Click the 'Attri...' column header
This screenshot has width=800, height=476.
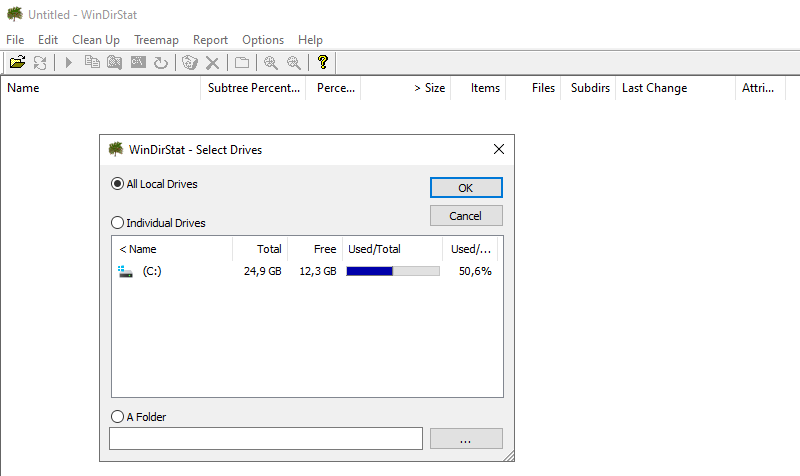760,88
